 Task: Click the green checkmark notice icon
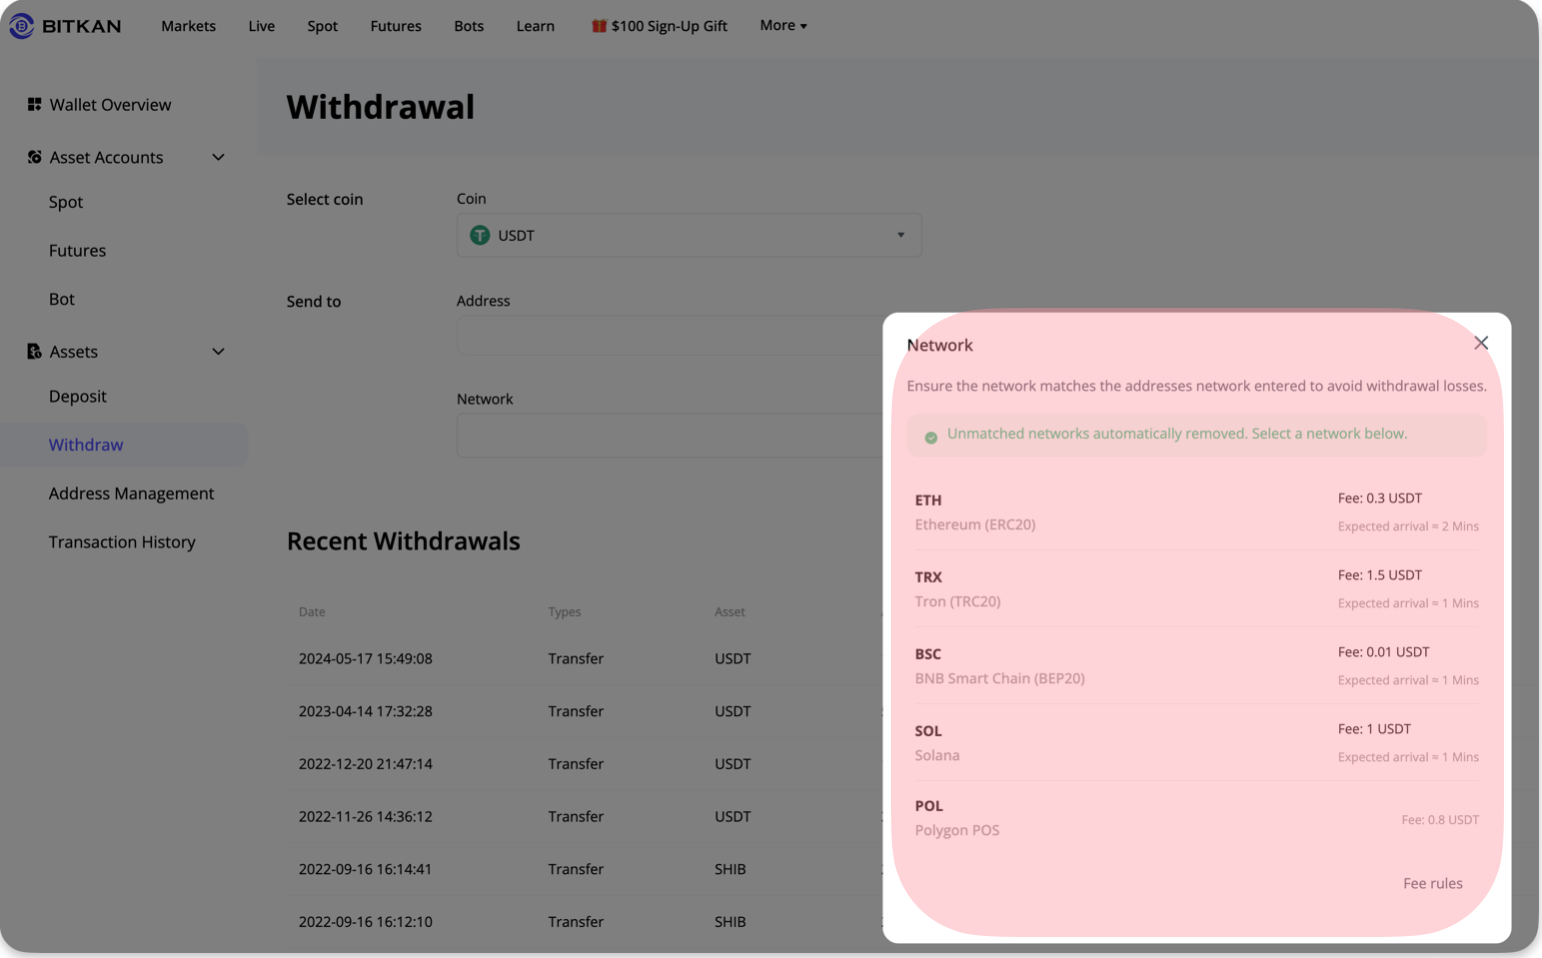tap(931, 437)
